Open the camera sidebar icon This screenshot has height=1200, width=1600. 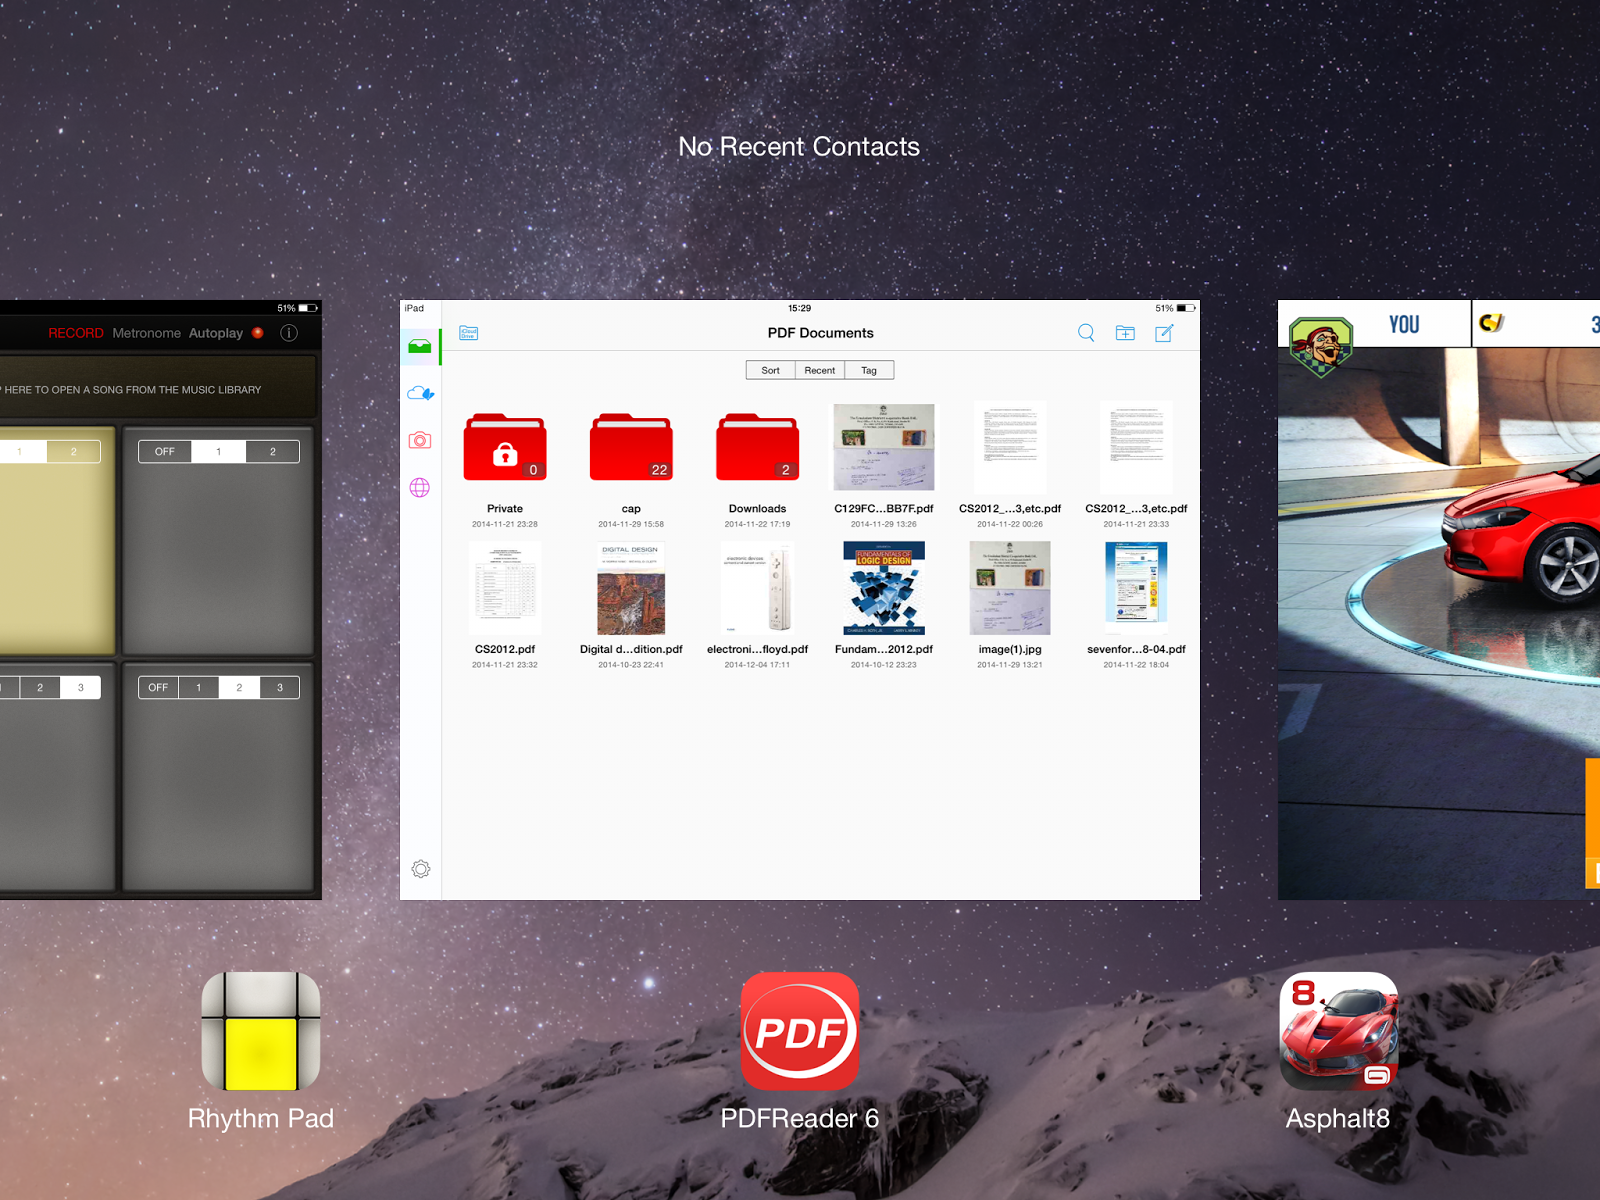click(x=420, y=440)
